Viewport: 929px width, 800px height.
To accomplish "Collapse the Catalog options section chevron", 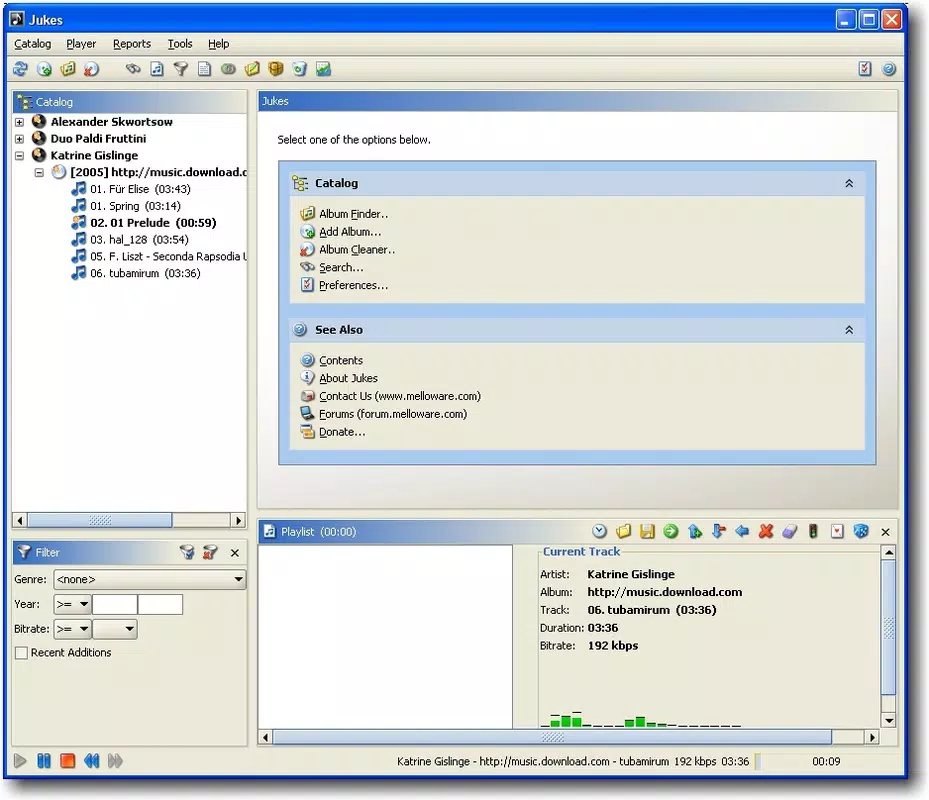I will pyautogui.click(x=849, y=184).
